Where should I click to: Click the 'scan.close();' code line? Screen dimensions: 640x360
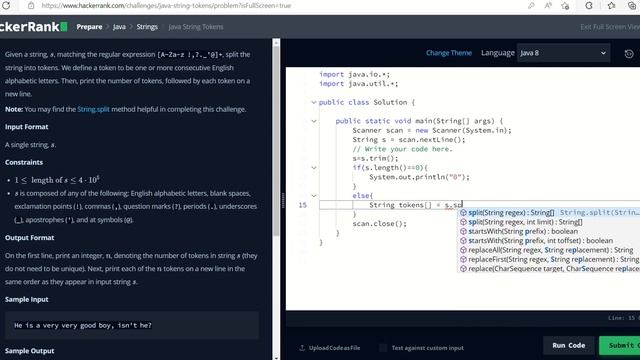click(380, 224)
